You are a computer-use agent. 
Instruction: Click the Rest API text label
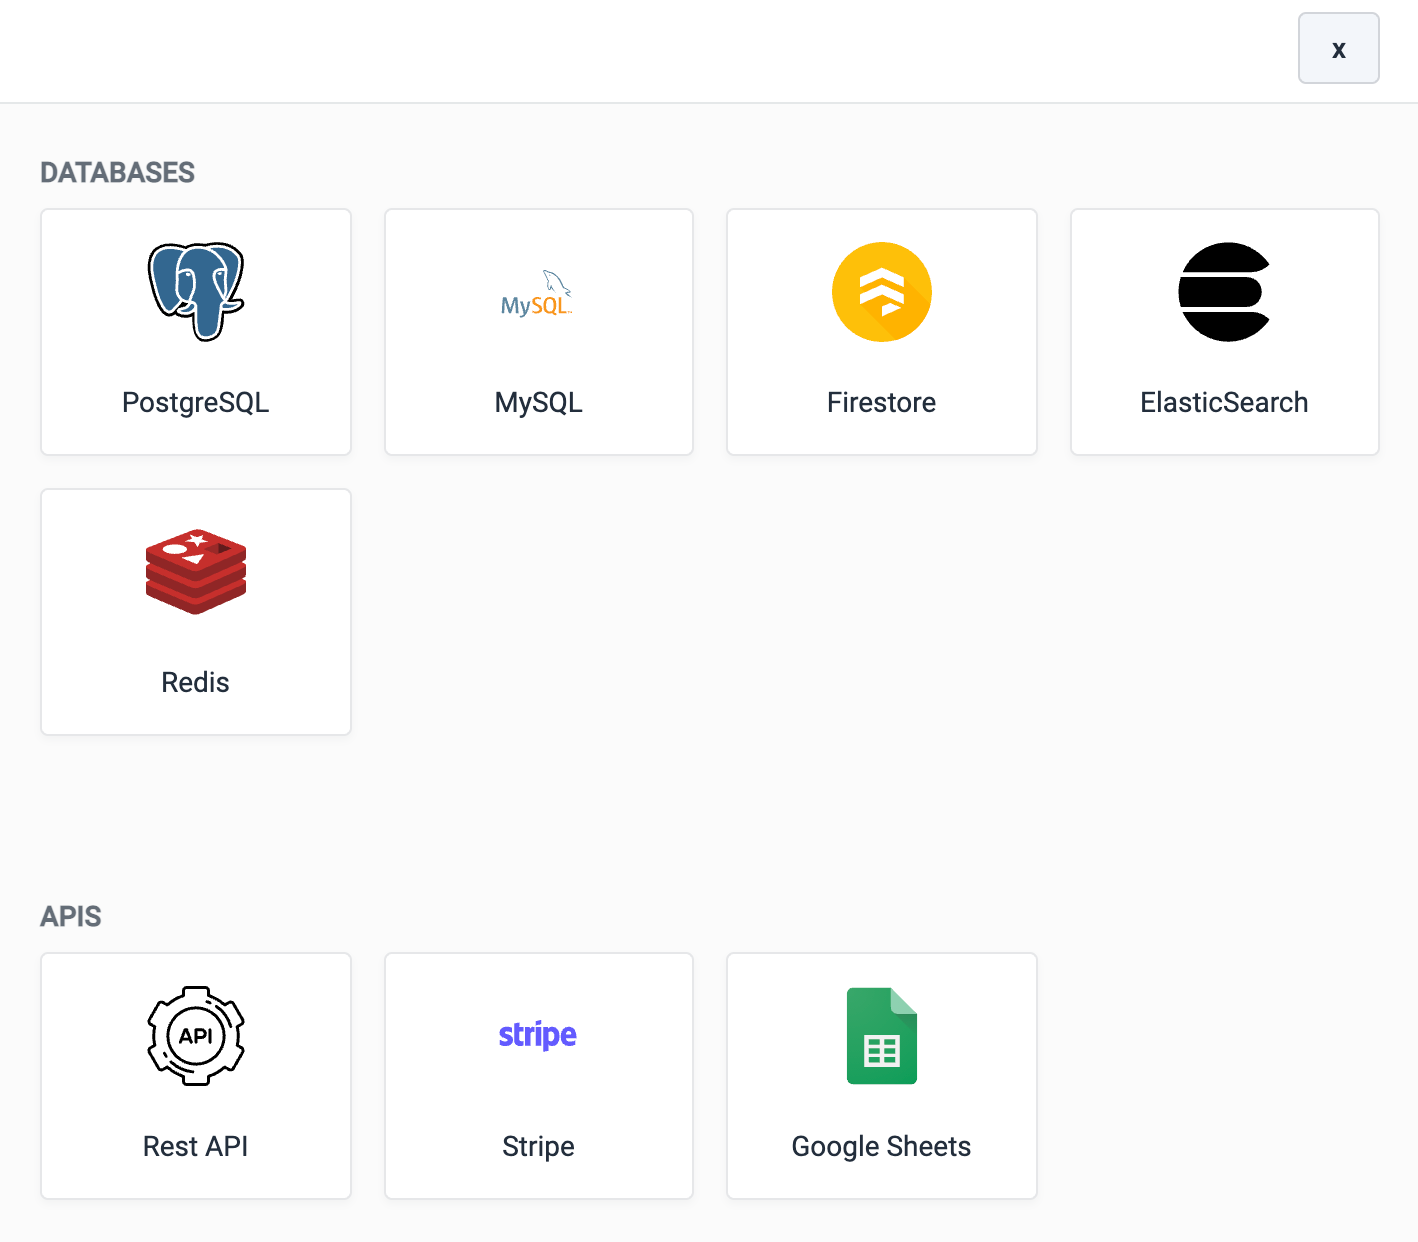(196, 1146)
